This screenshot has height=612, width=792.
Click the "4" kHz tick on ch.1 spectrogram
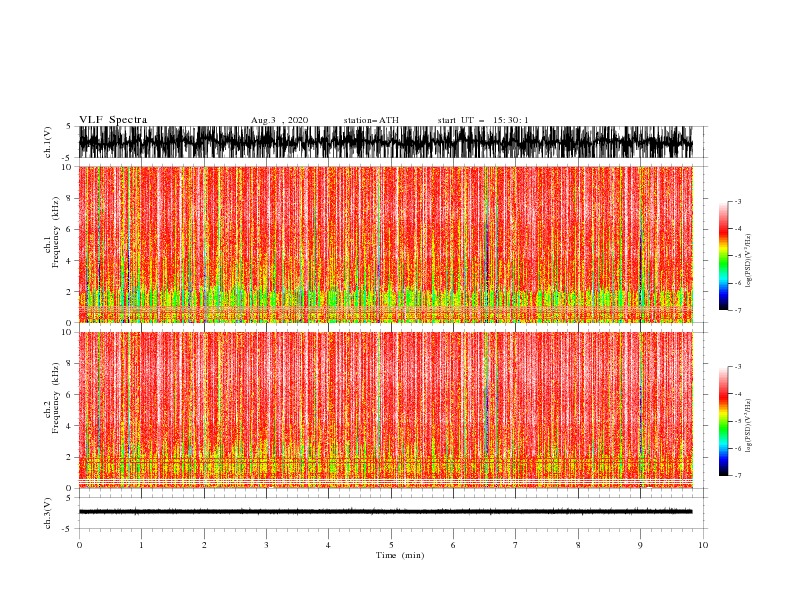pos(70,261)
